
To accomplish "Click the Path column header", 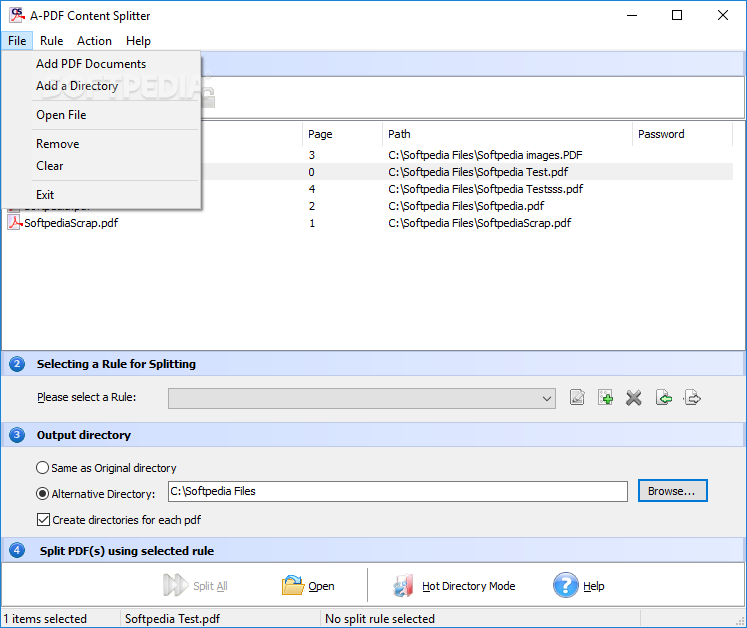I will 507,134.
